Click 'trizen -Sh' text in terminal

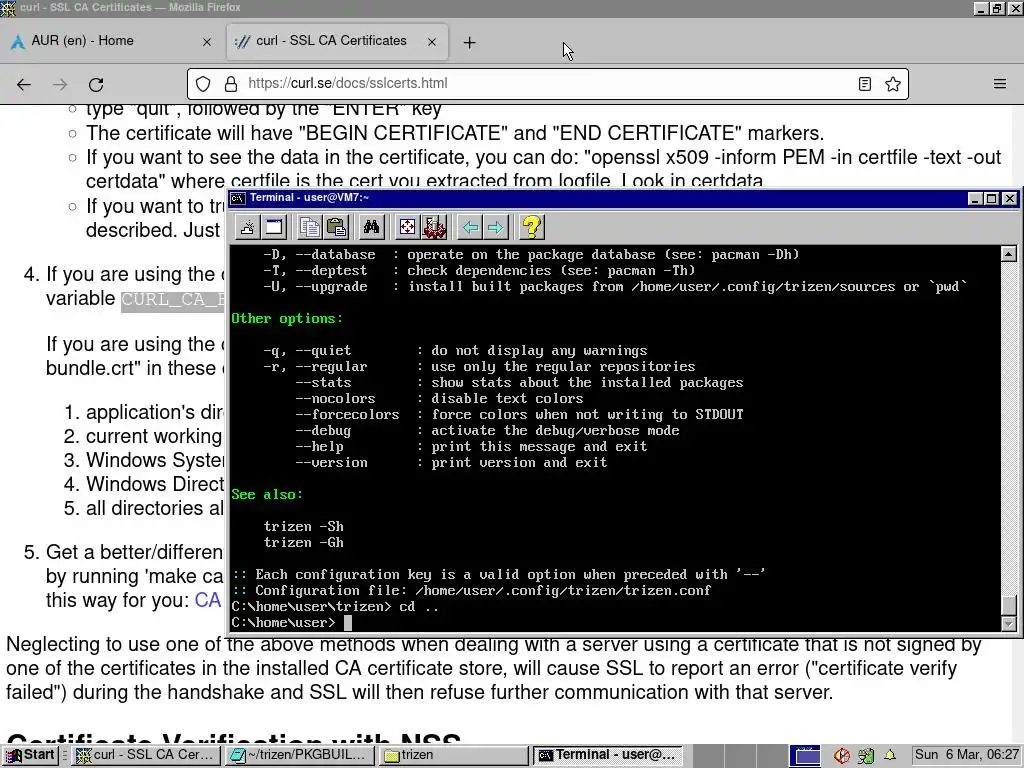coord(304,526)
